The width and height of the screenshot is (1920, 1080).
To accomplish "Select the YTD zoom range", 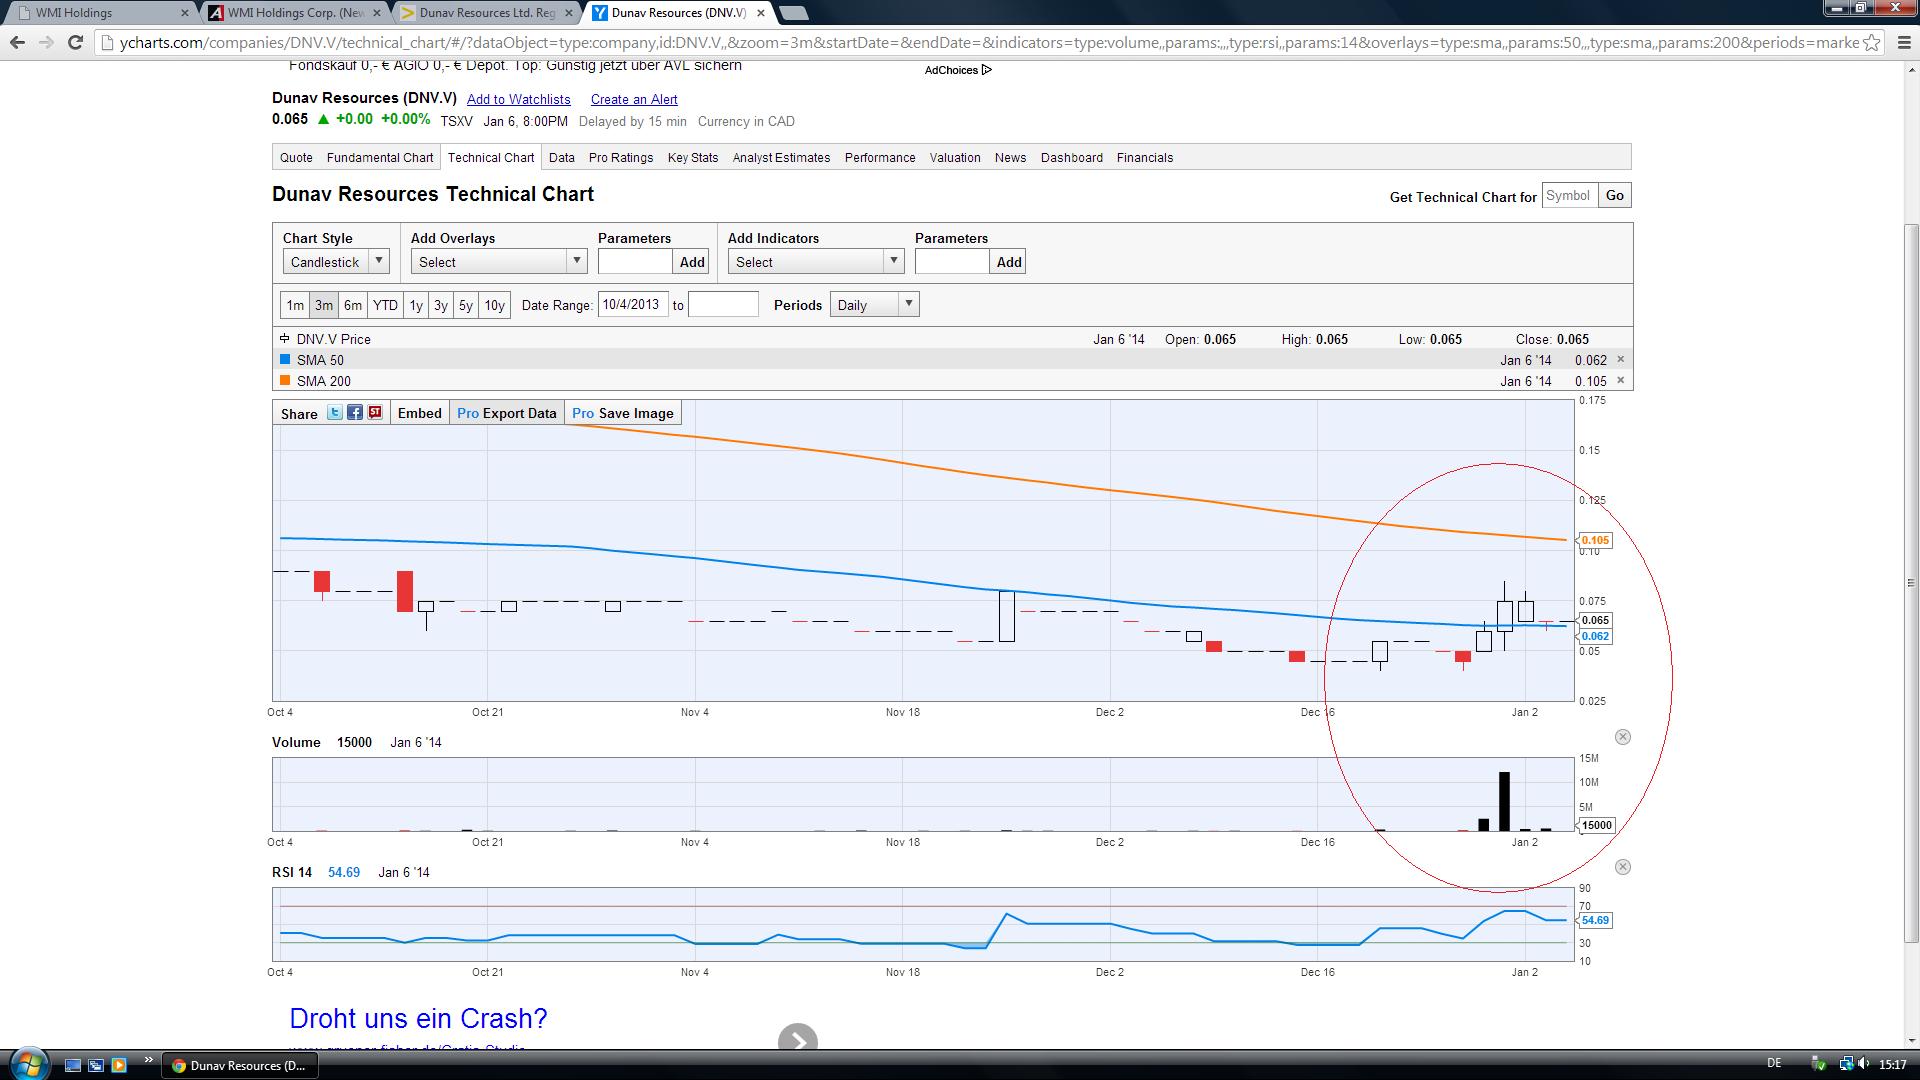I will click(x=385, y=305).
